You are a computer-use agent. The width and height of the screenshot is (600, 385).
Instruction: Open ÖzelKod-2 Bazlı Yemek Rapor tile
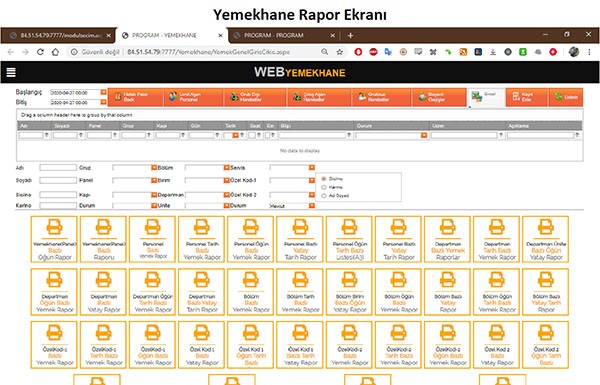click(x=349, y=345)
